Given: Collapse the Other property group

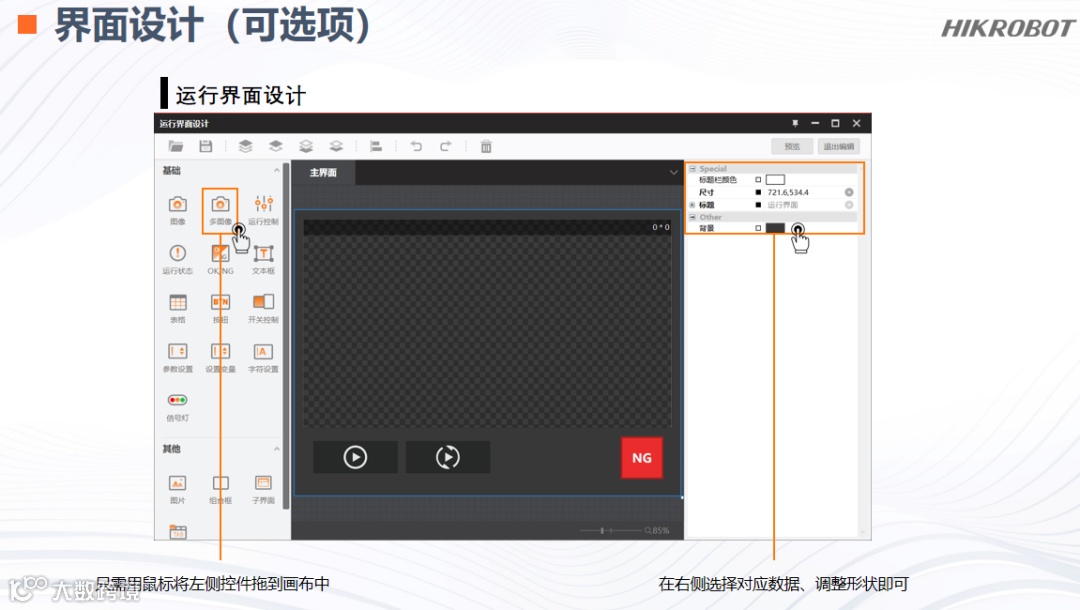Looking at the screenshot, I should click(693, 216).
